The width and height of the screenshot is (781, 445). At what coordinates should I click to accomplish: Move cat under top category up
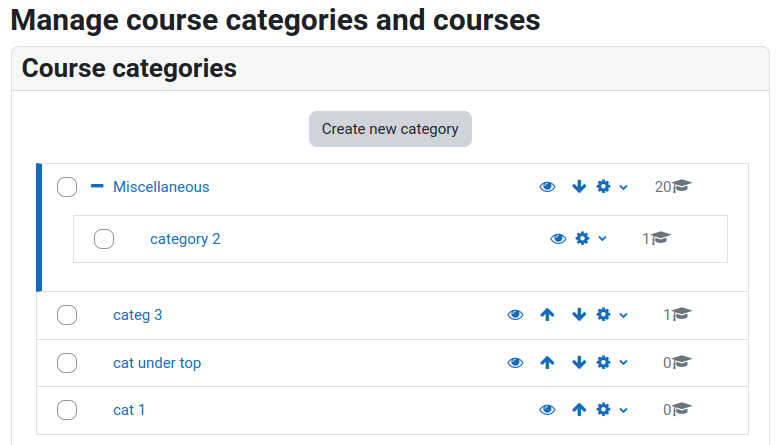point(547,363)
